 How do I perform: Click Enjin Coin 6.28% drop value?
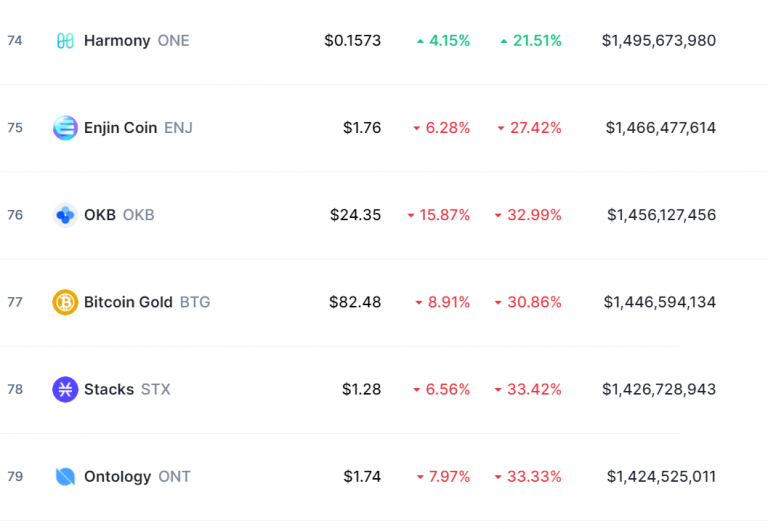(449, 128)
